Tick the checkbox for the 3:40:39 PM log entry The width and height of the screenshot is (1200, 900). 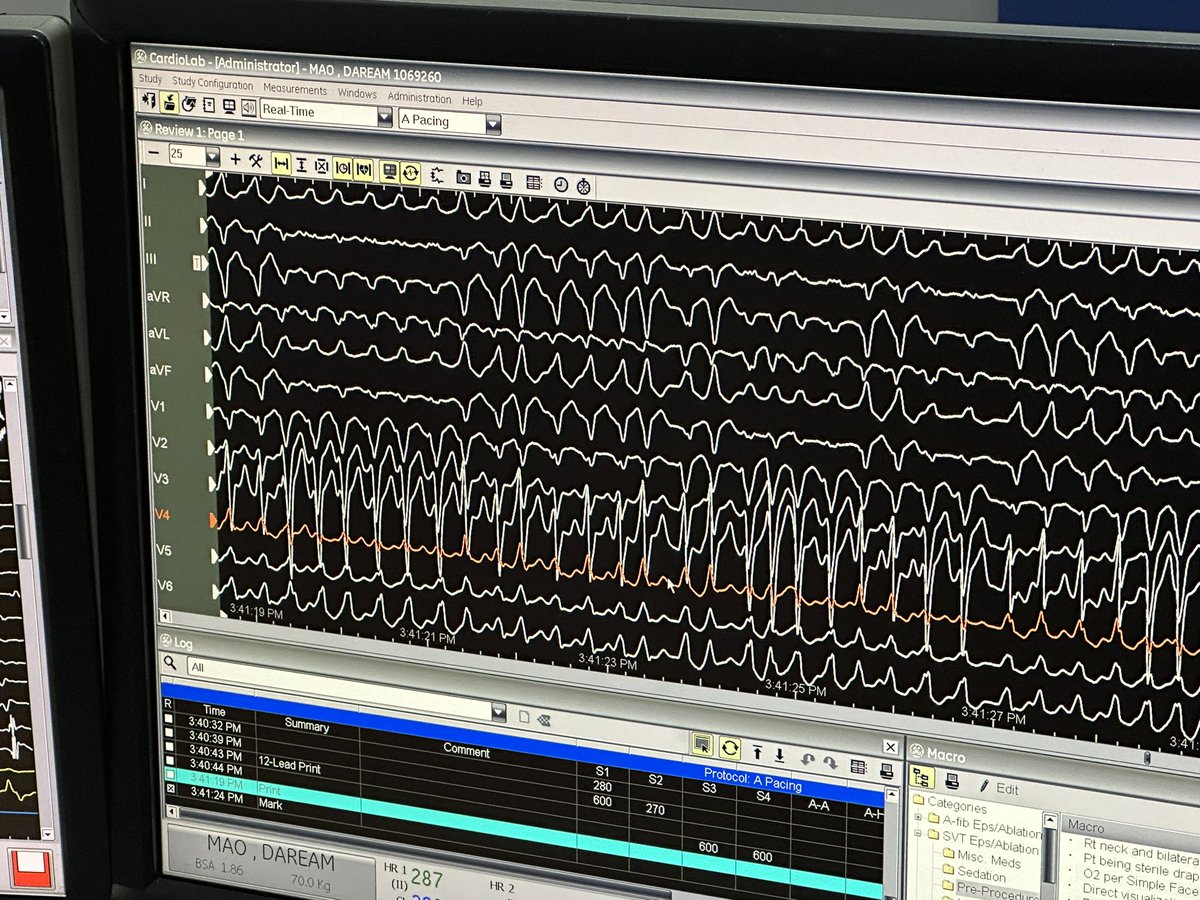click(169, 733)
